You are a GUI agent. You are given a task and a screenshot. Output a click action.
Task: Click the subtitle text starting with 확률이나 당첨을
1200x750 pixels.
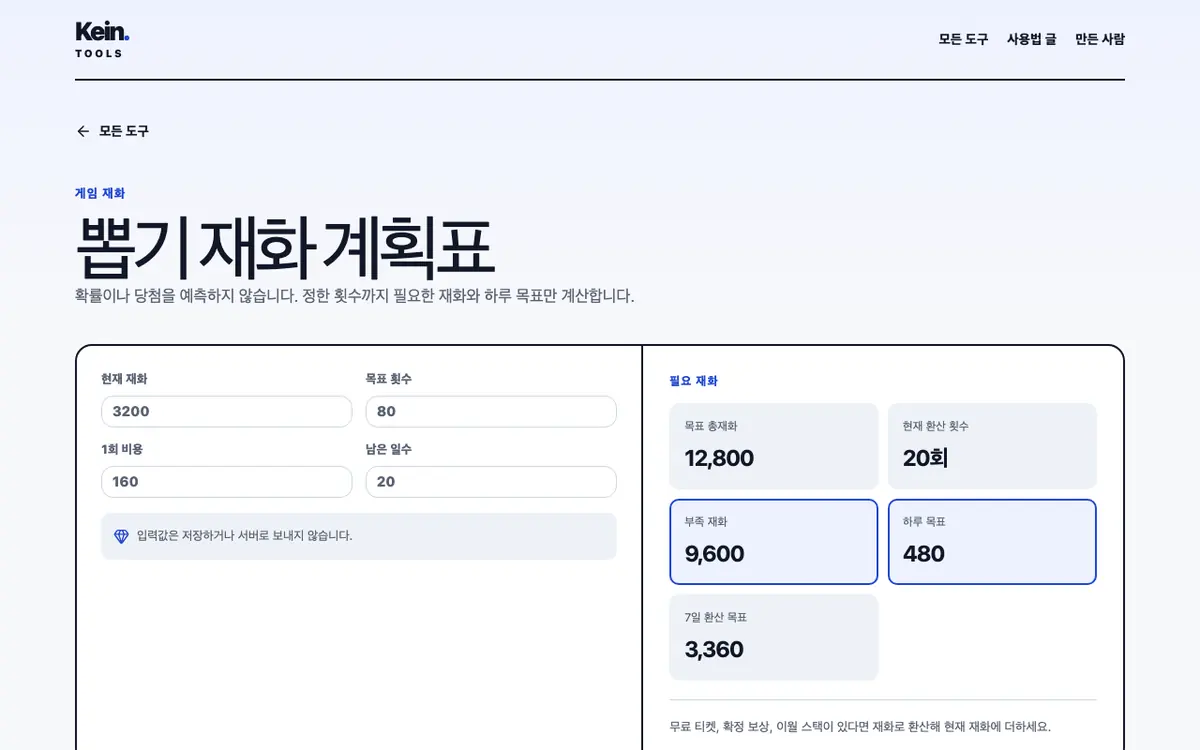click(x=355, y=296)
